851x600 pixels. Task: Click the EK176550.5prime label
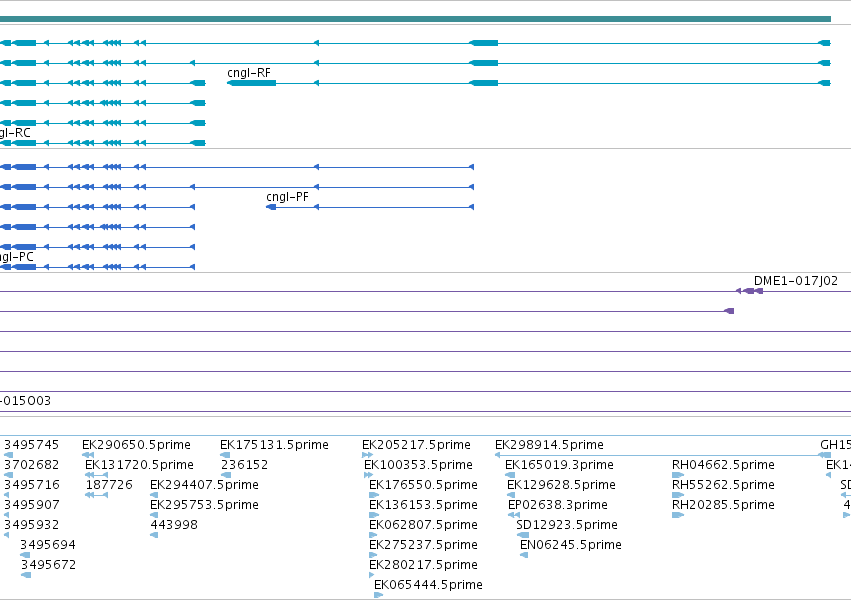423,485
